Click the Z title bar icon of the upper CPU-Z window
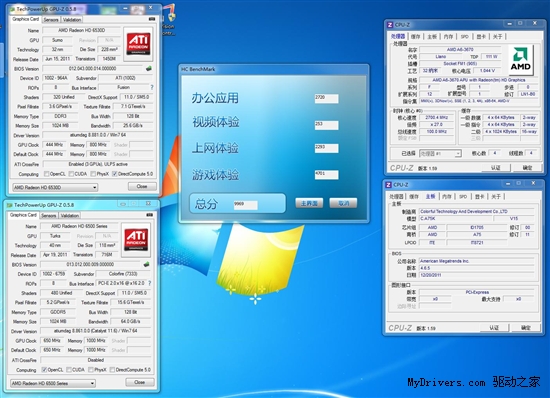Image resolution: width=550 pixels, height=398 pixels. [x=390, y=25]
